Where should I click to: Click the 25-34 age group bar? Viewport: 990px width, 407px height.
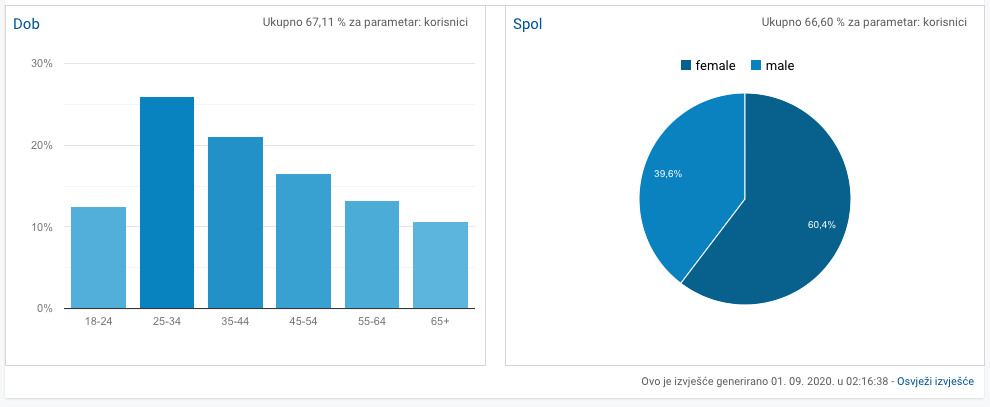click(167, 203)
